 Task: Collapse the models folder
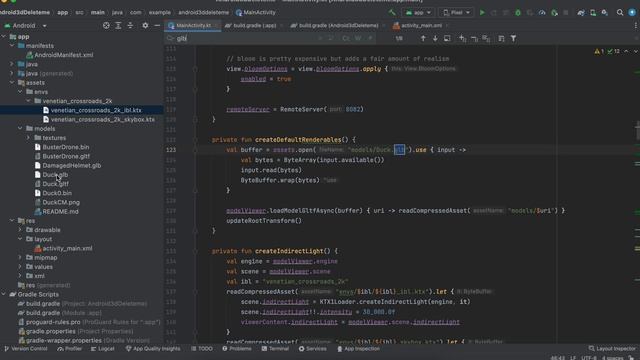20,129
